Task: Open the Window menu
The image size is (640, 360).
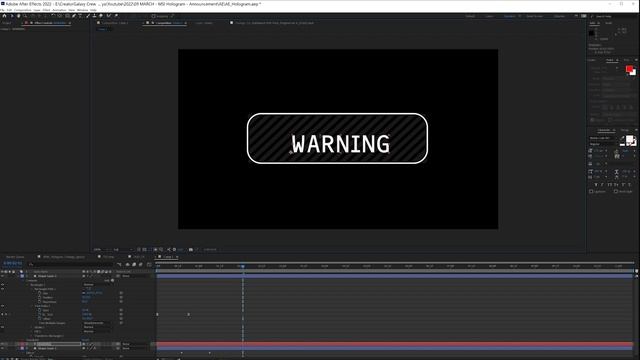Action: click(x=82, y=10)
